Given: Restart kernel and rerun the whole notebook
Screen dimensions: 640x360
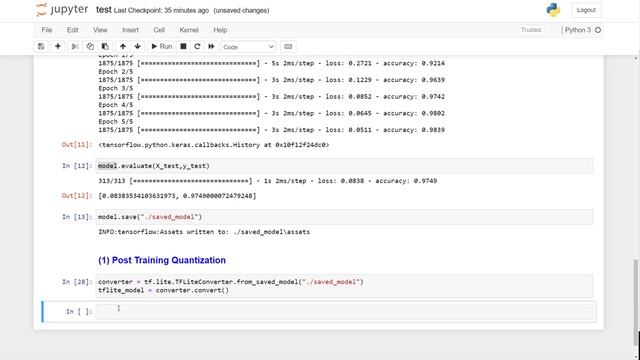Looking at the screenshot, I should tap(211, 47).
